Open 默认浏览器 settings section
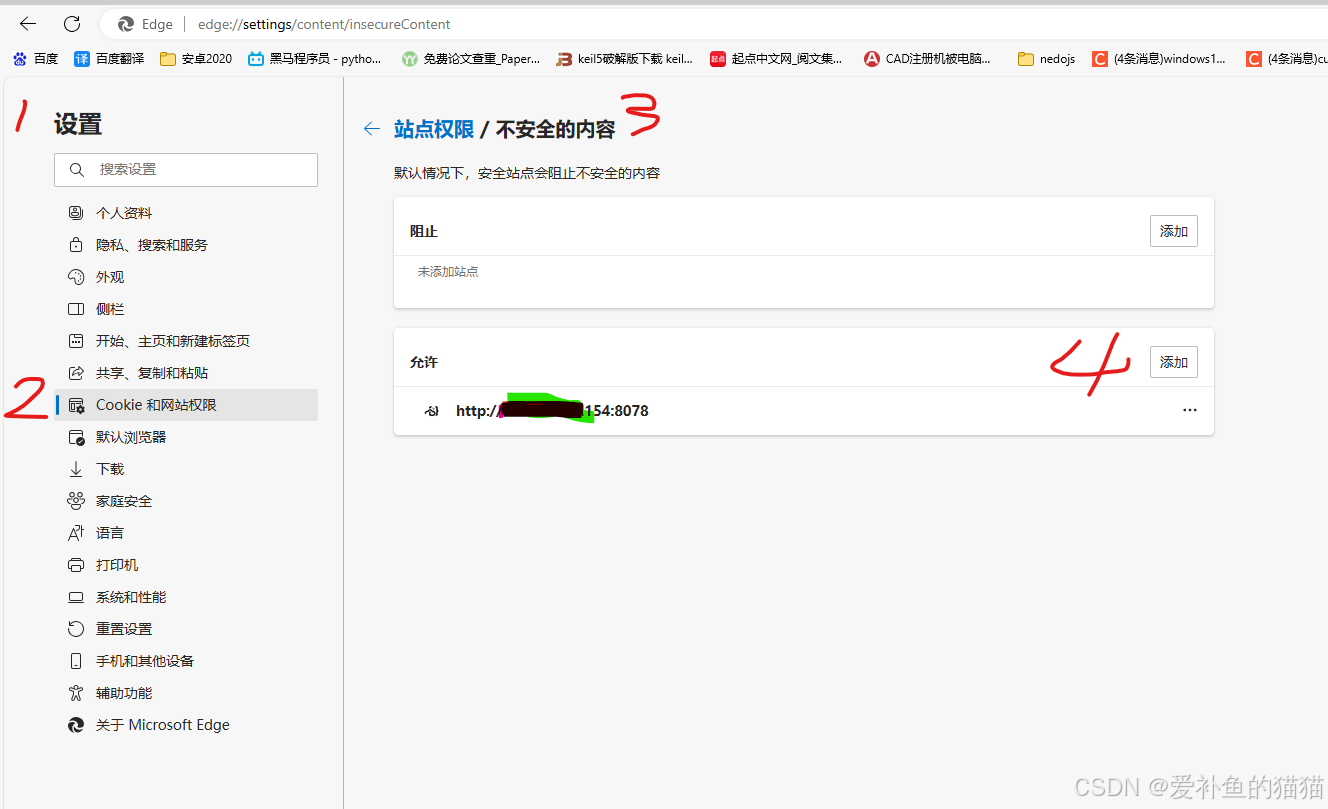This screenshot has height=809, width=1328. (186, 437)
